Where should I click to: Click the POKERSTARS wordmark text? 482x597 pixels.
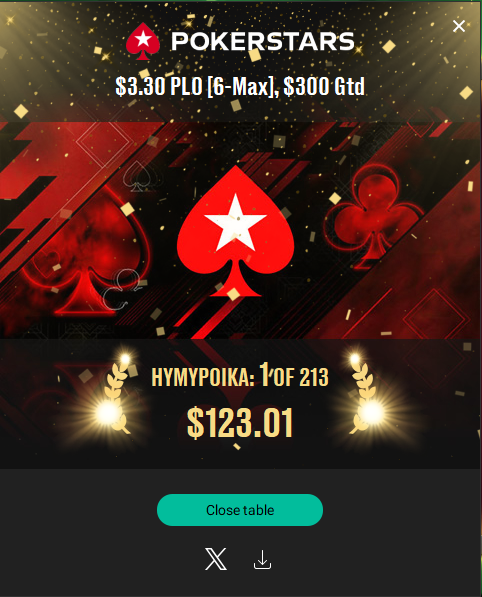click(x=263, y=41)
